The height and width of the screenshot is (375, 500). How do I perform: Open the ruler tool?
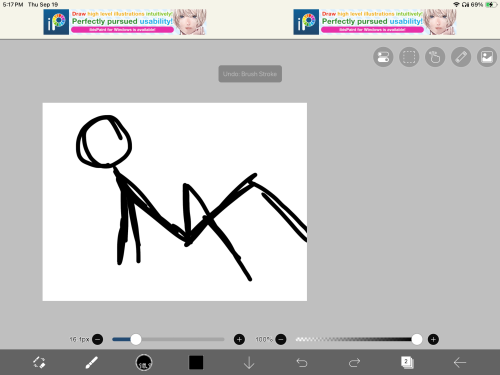point(461,57)
